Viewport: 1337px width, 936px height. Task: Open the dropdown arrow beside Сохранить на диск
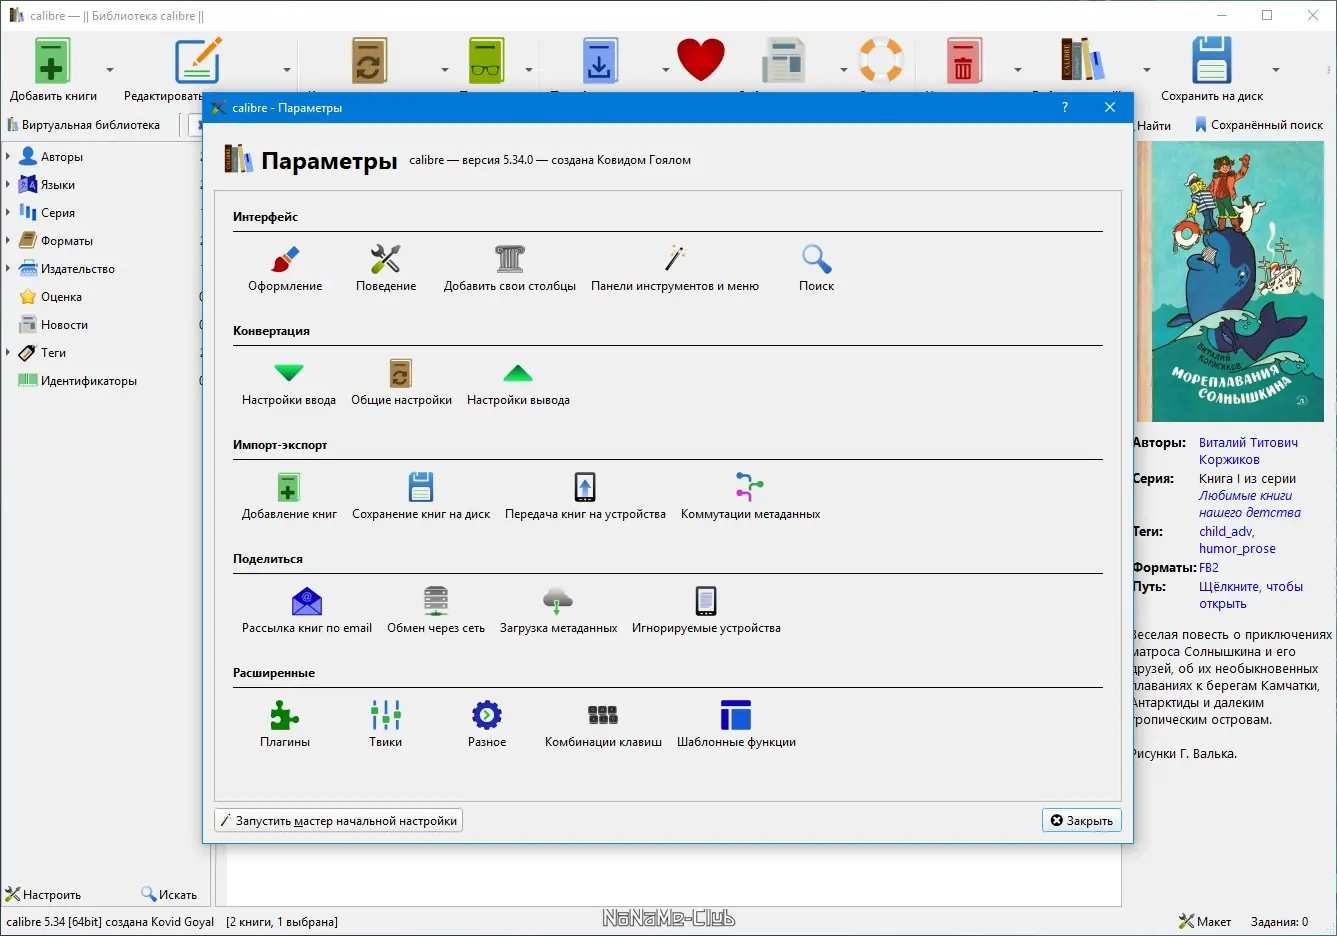pos(1276,70)
